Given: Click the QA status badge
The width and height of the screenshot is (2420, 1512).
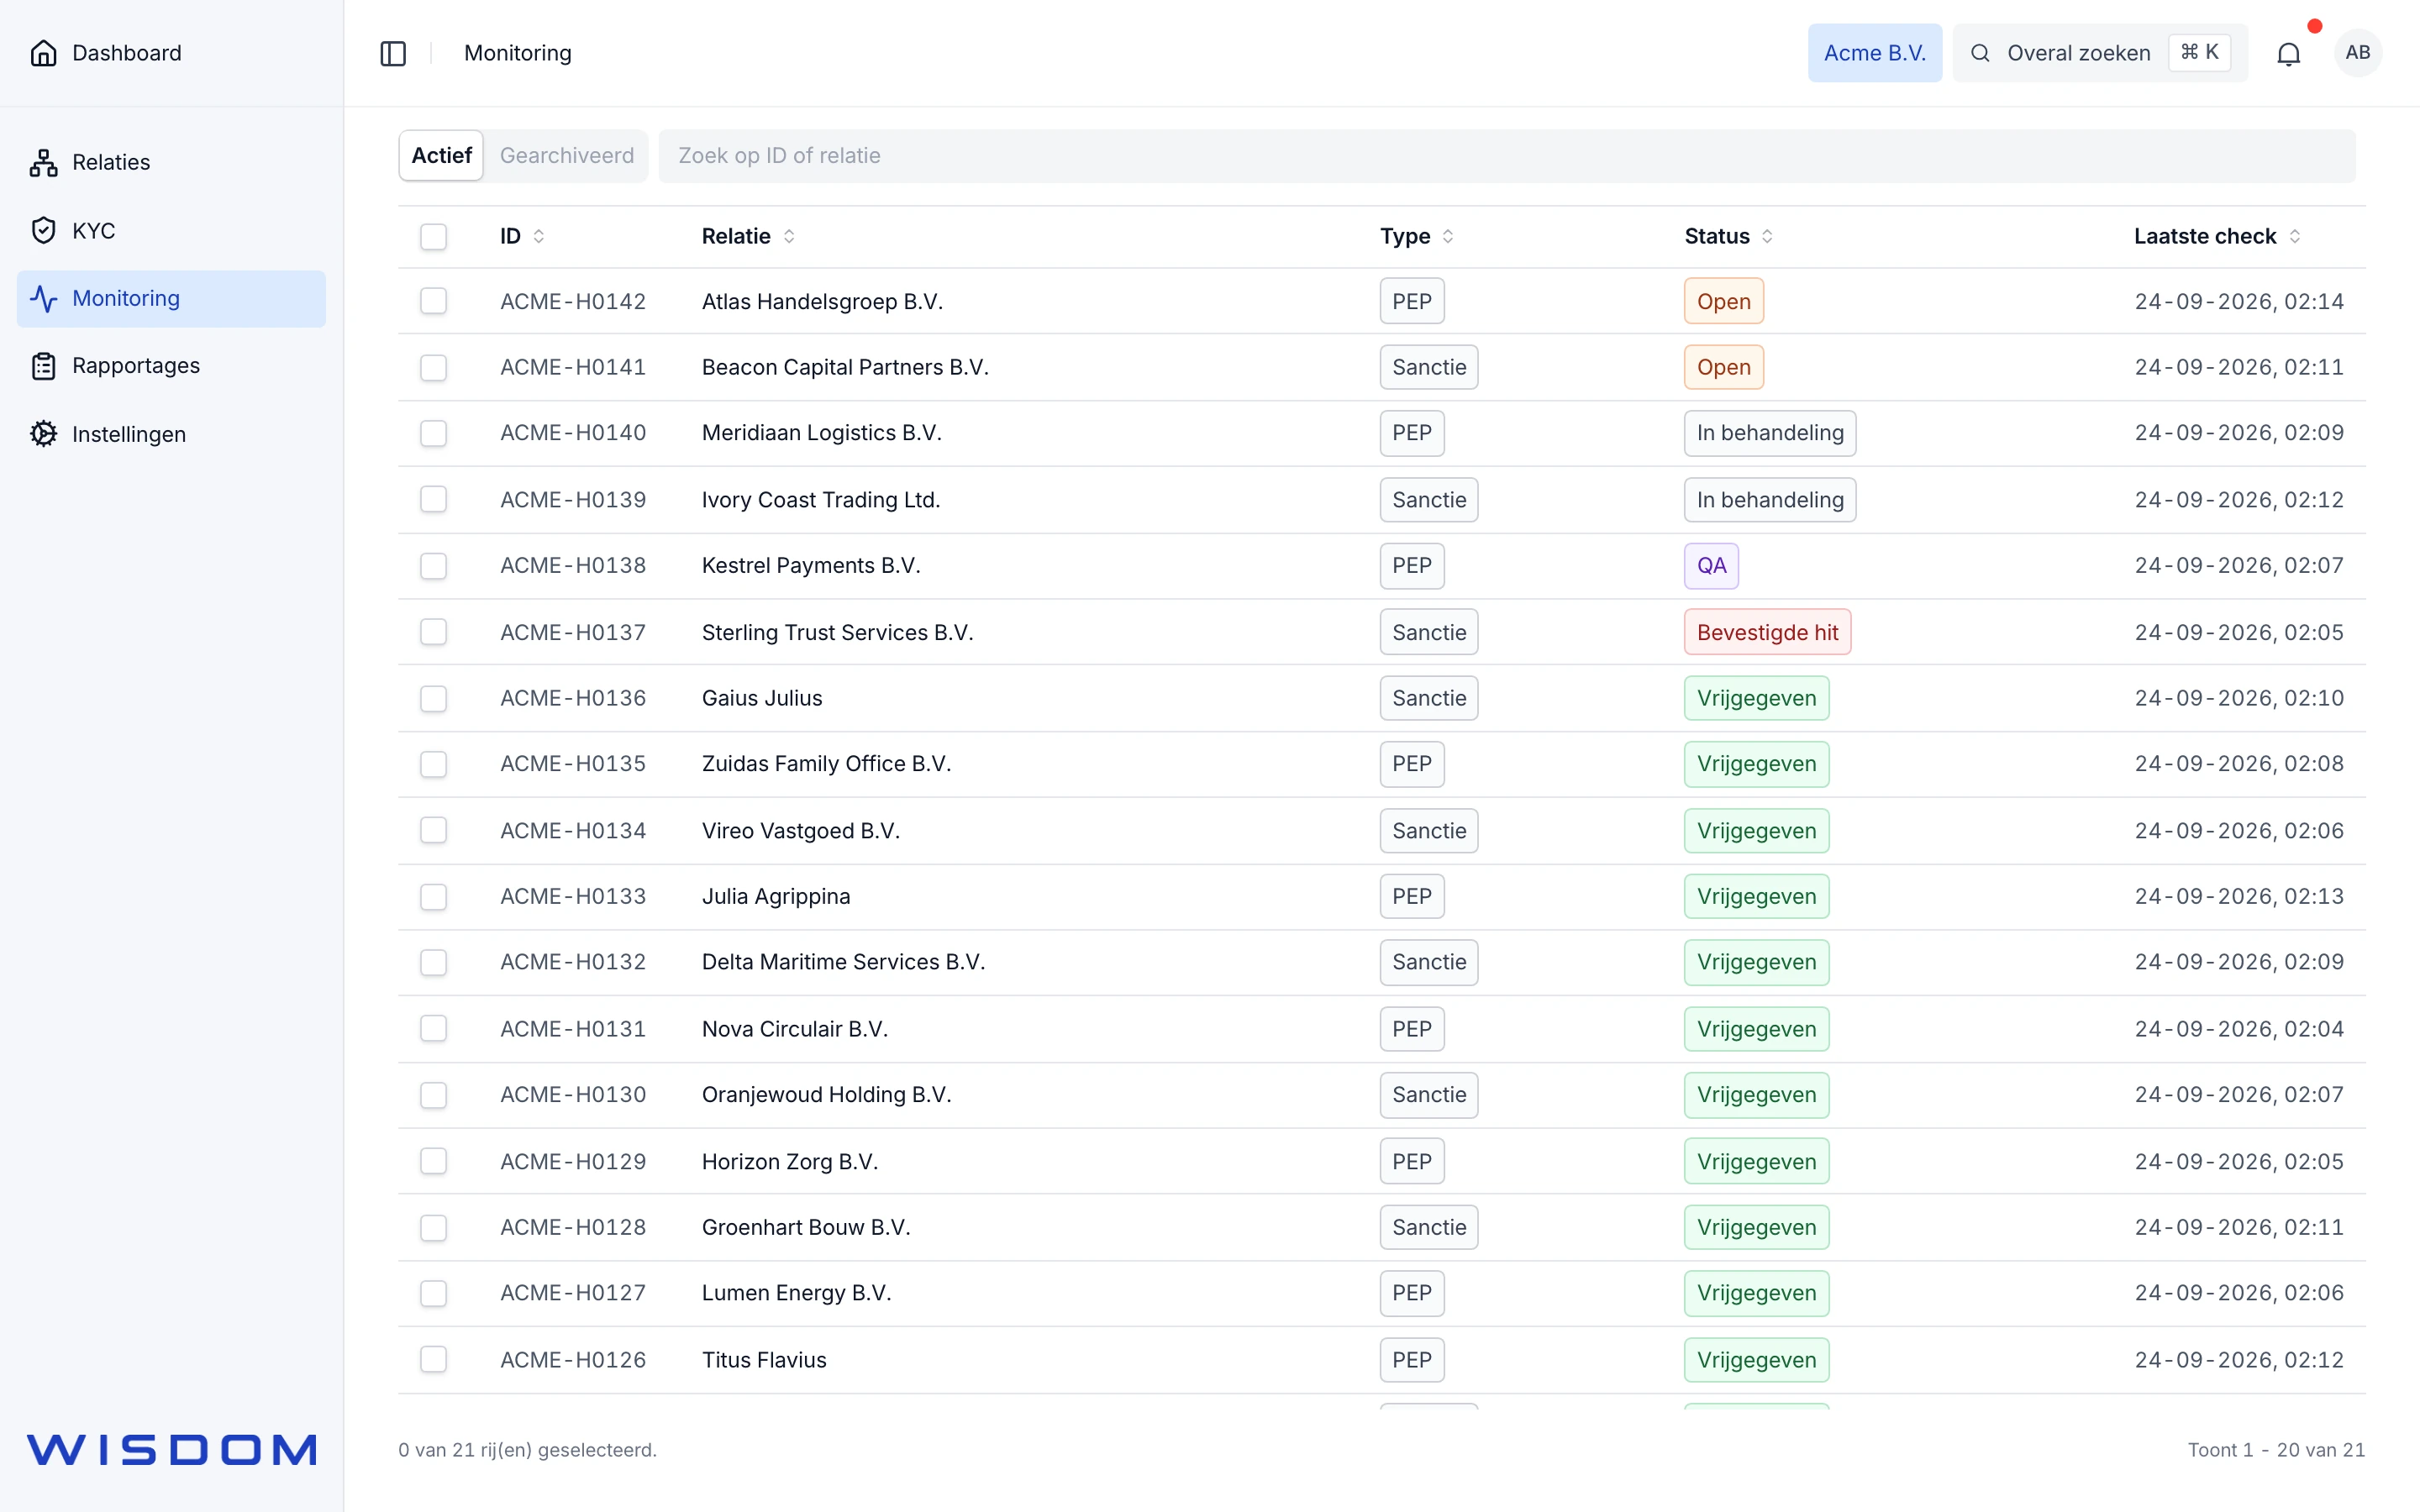Looking at the screenshot, I should [x=1711, y=566].
